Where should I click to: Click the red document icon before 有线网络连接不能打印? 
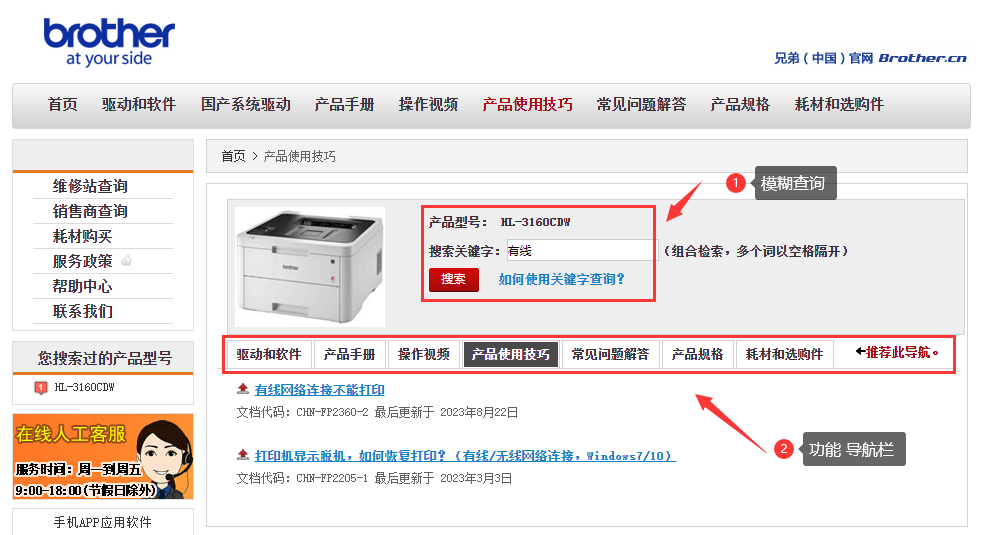coord(243,389)
